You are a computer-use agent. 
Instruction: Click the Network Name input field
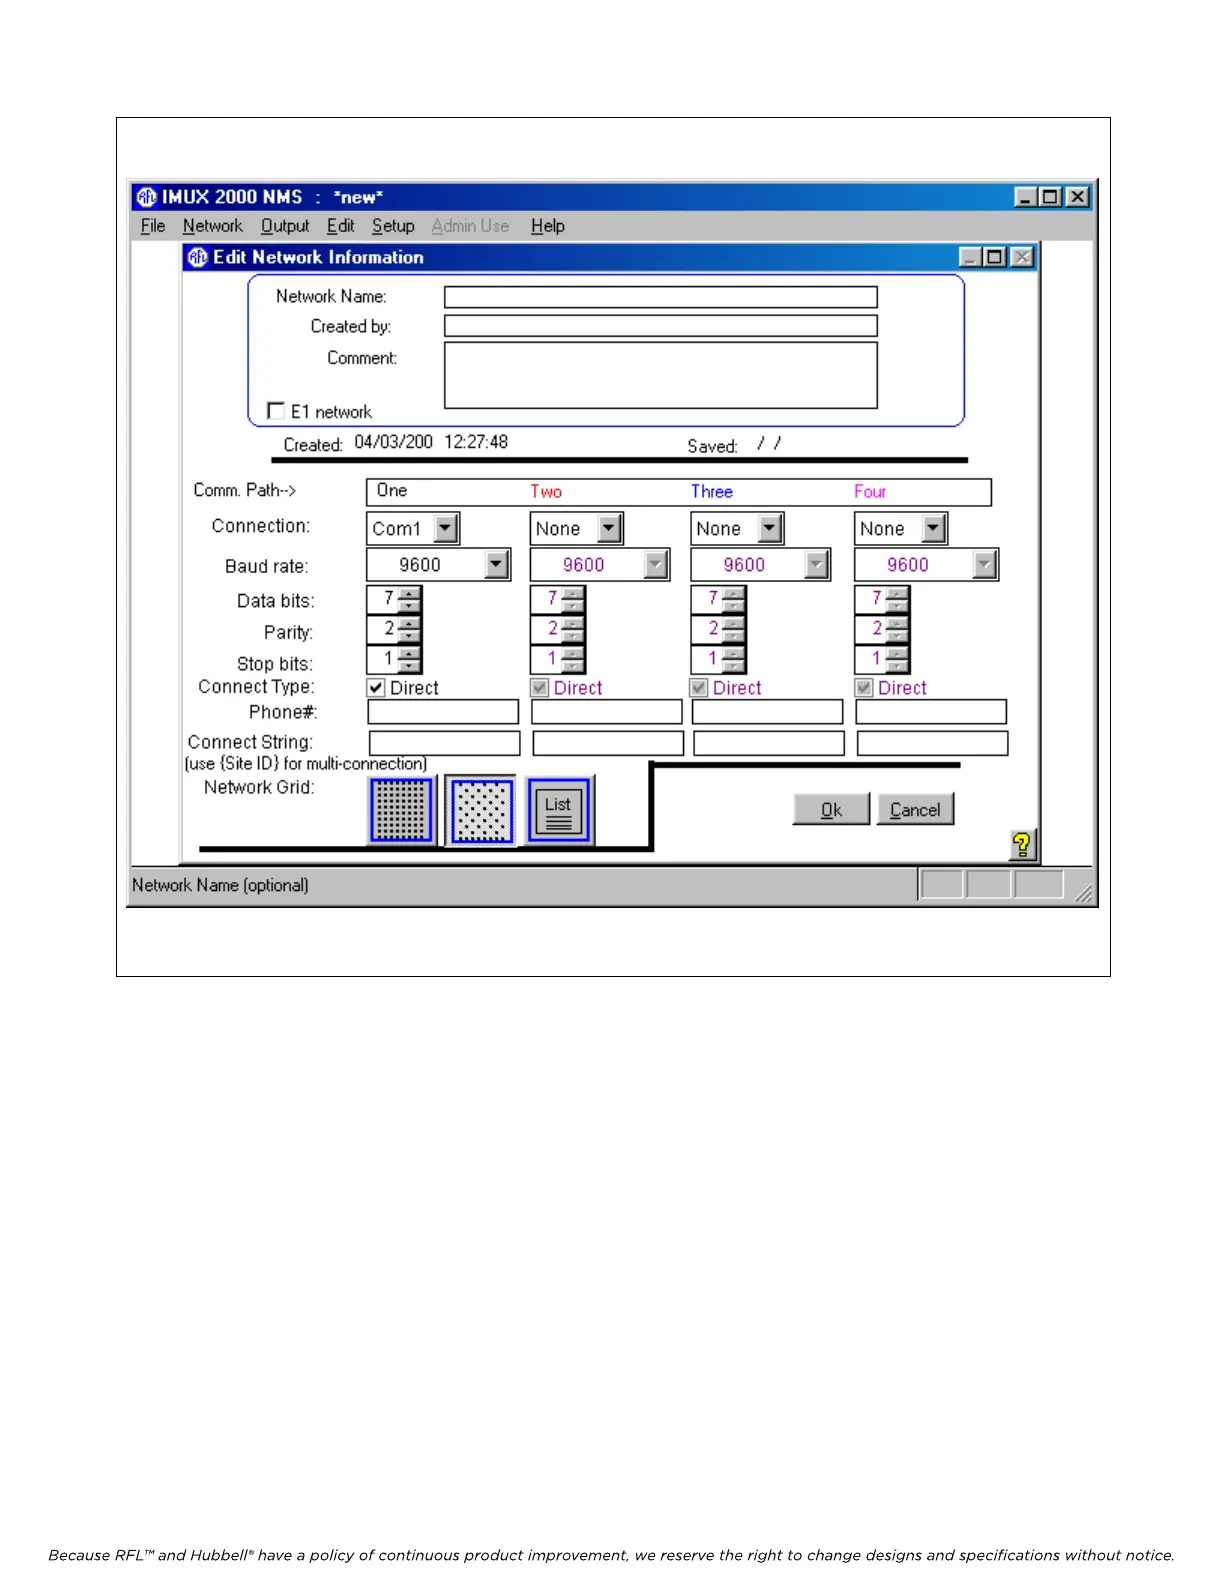tap(661, 297)
